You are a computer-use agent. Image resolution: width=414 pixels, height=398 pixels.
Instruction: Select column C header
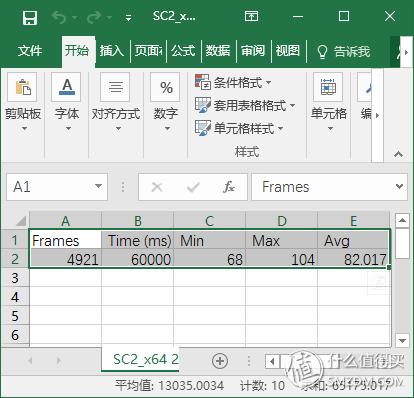coord(209,221)
